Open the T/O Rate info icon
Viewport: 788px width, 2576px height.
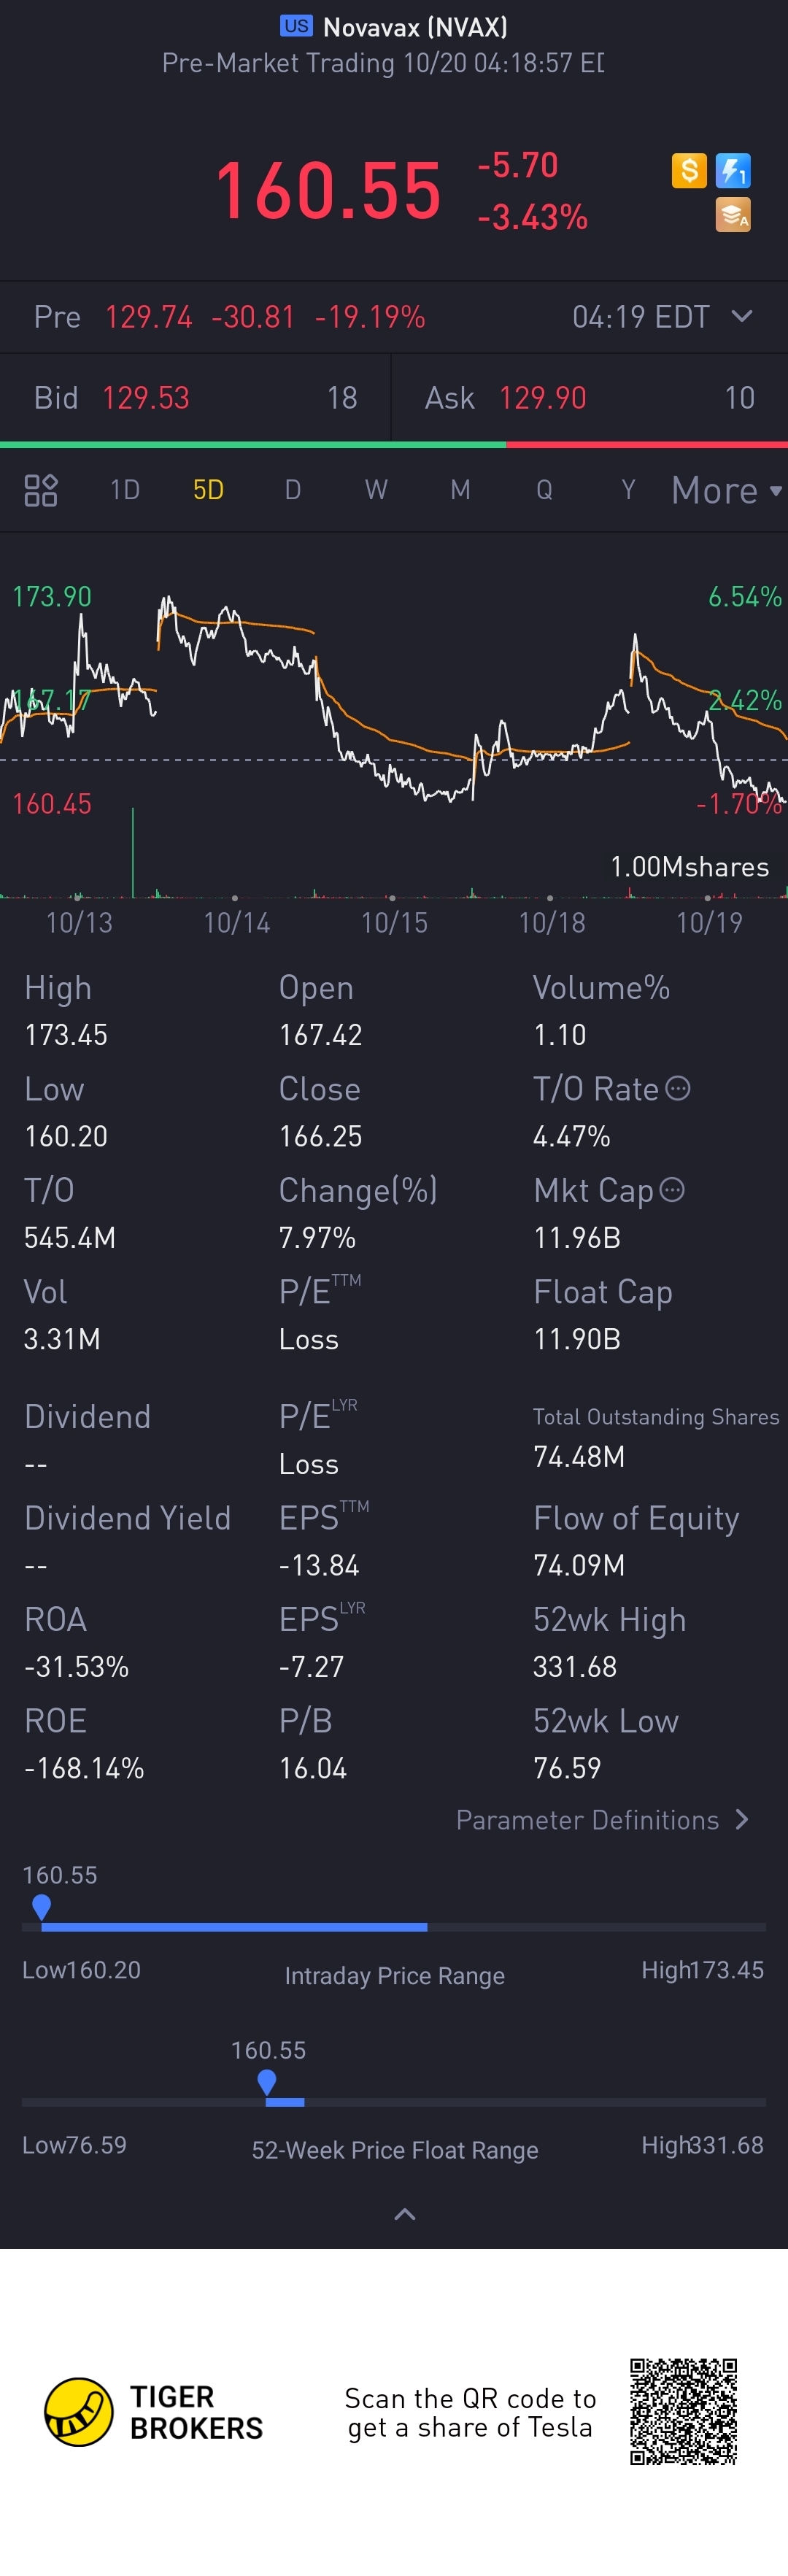coord(678,1088)
